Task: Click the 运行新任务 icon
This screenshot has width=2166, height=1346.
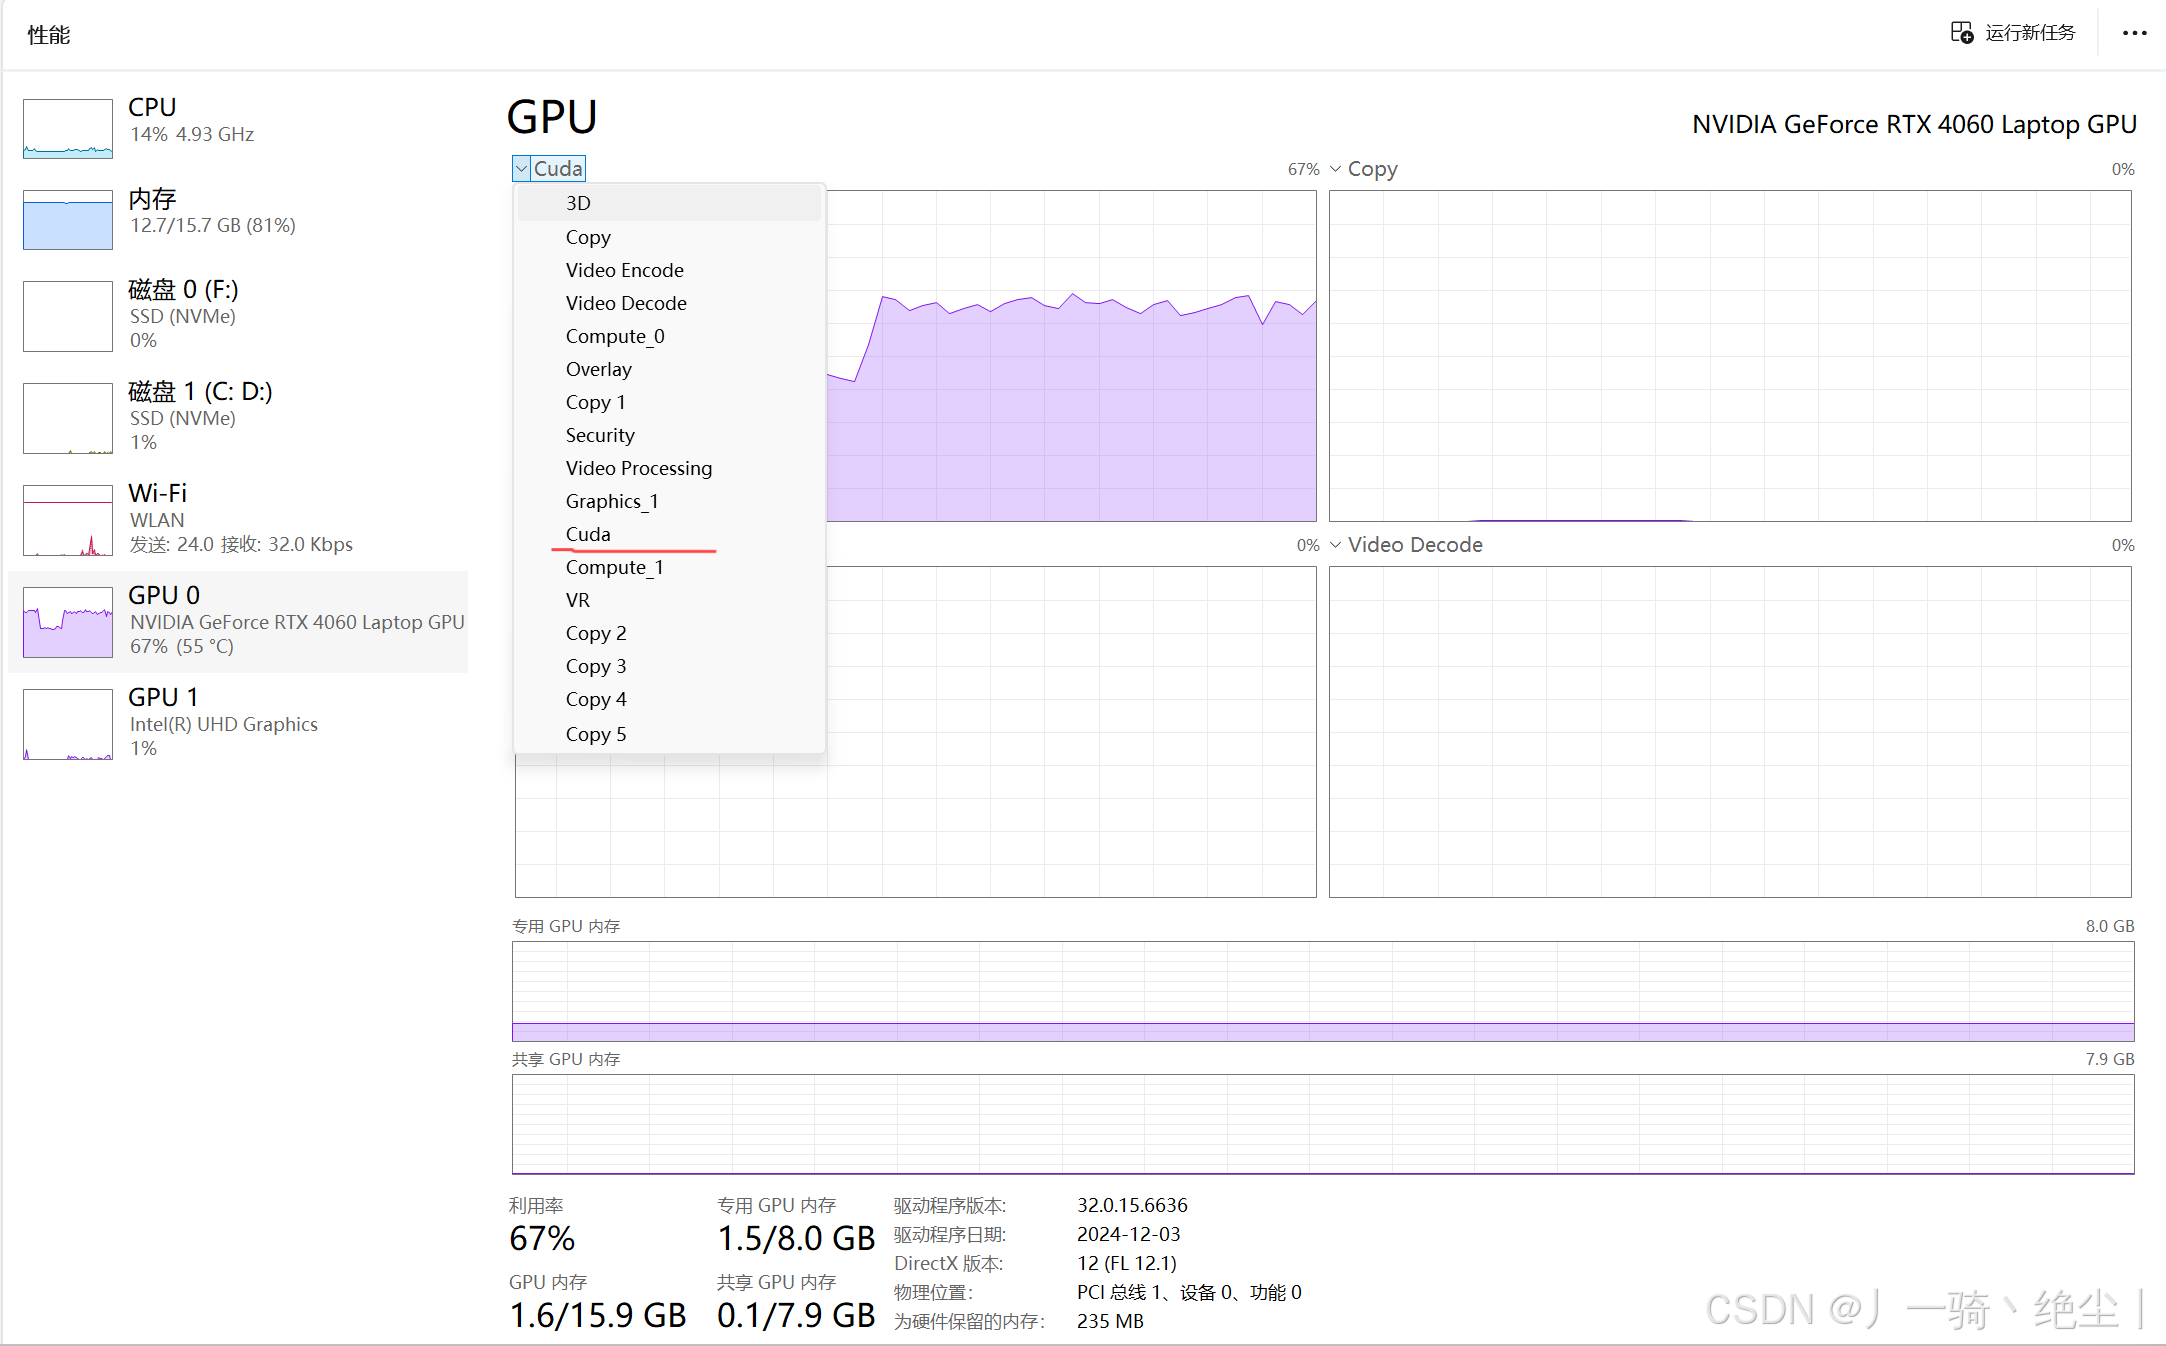Action: [1960, 32]
